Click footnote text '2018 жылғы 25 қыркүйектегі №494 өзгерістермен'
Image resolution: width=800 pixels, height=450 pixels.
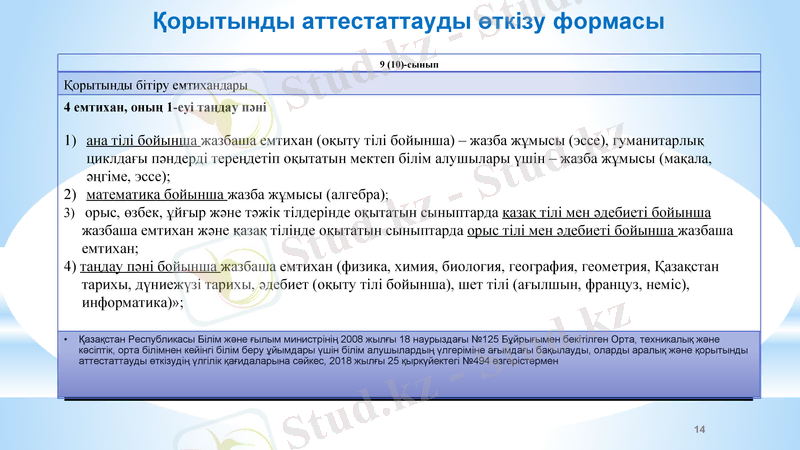pyautogui.click(x=444, y=361)
